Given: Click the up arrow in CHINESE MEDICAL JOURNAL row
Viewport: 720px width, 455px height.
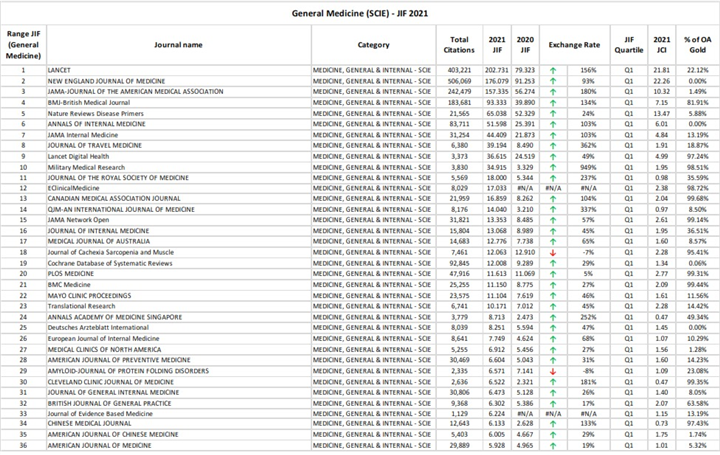Looking at the screenshot, I should coord(553,424).
